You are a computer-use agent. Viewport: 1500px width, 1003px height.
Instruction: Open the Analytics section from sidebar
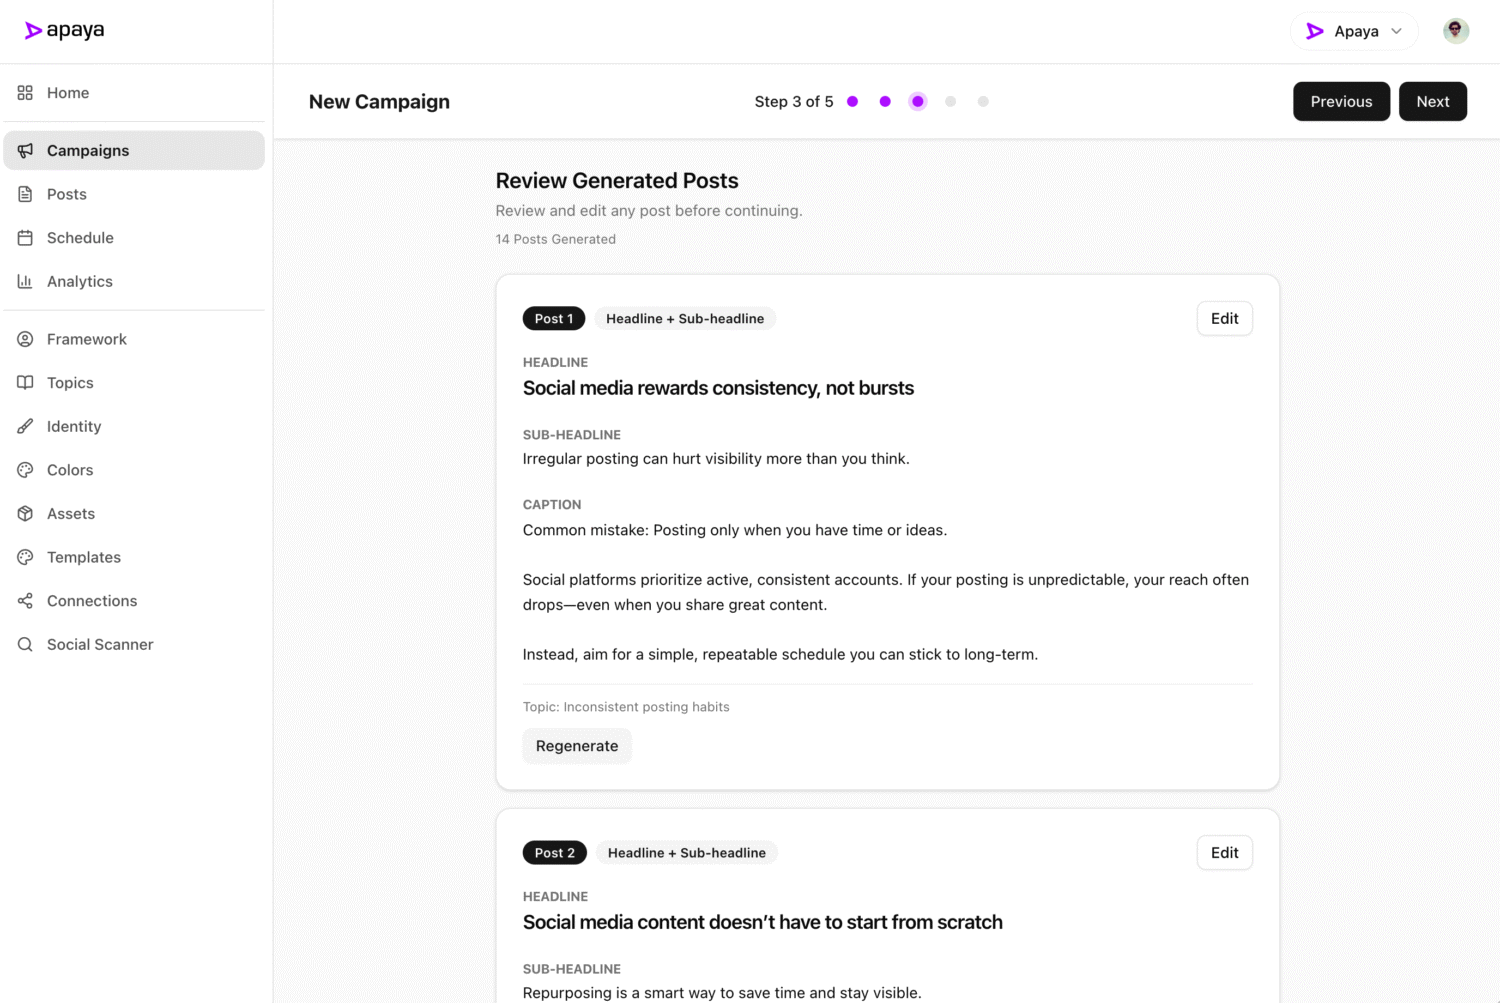(x=79, y=281)
